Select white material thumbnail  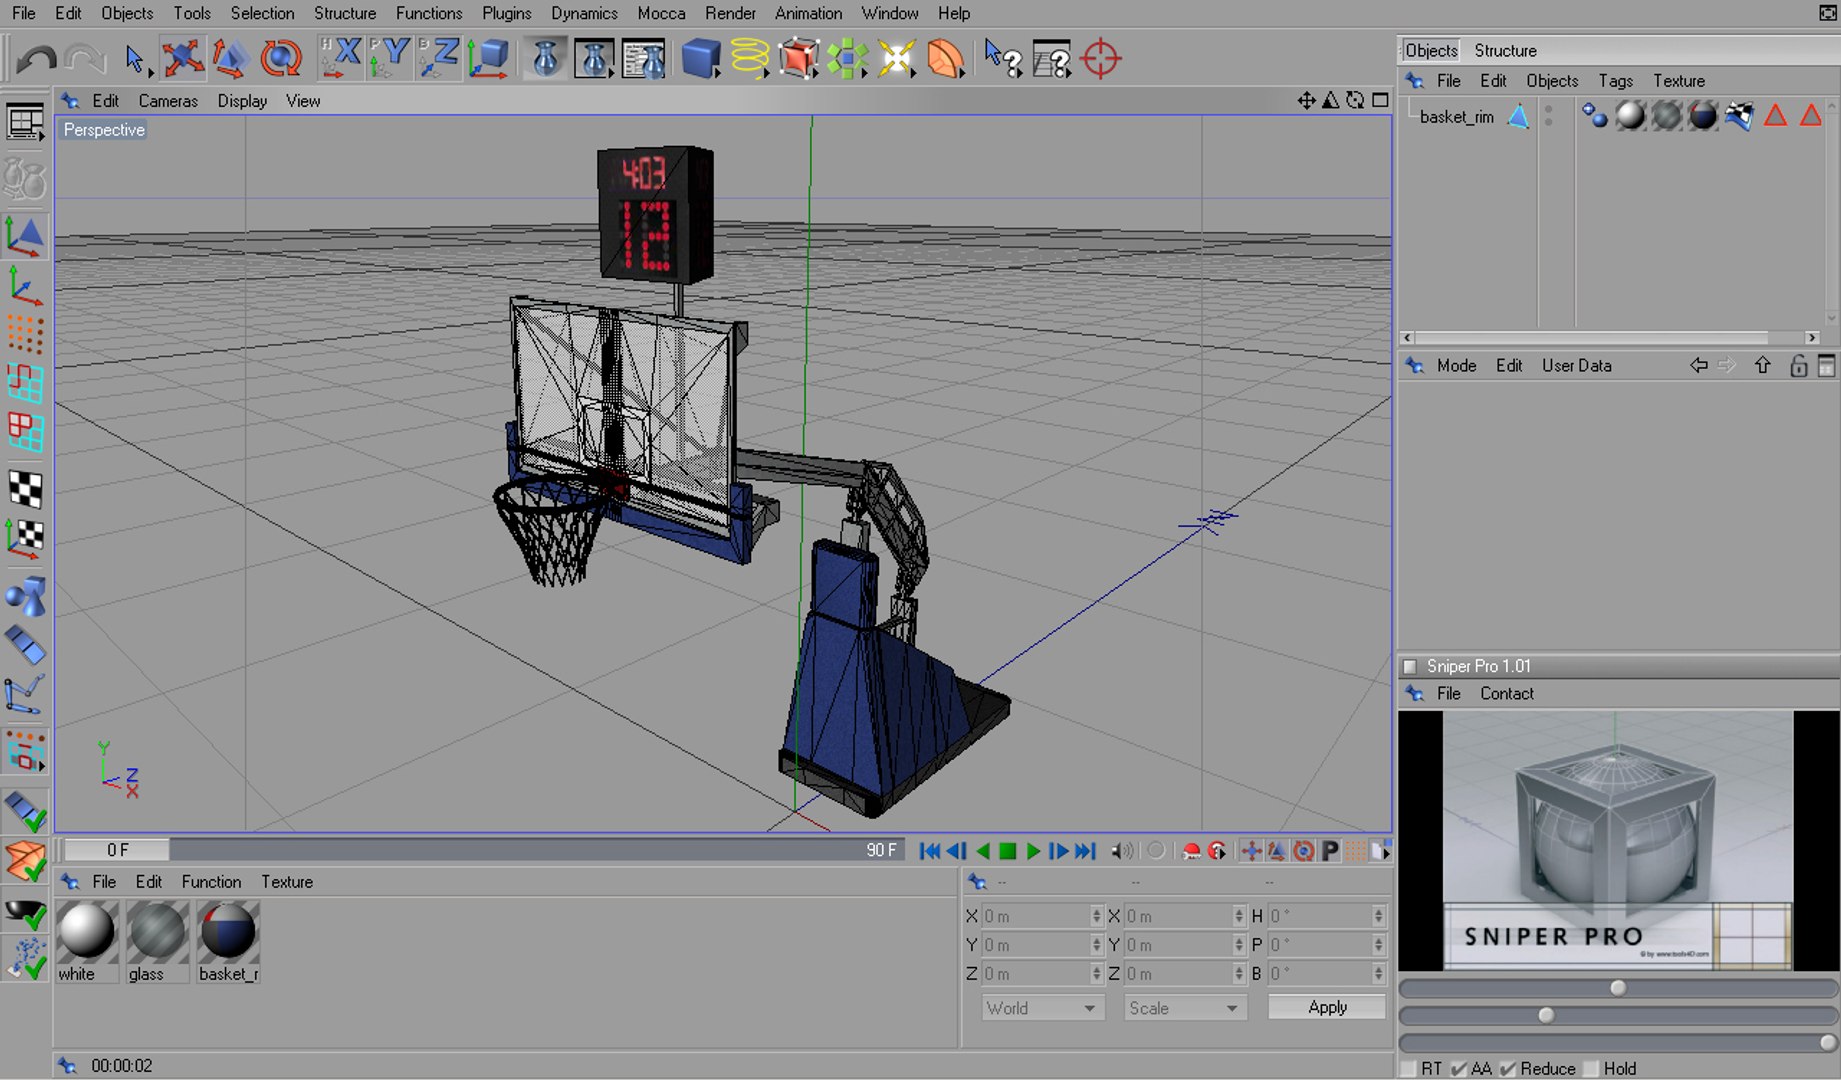point(86,930)
